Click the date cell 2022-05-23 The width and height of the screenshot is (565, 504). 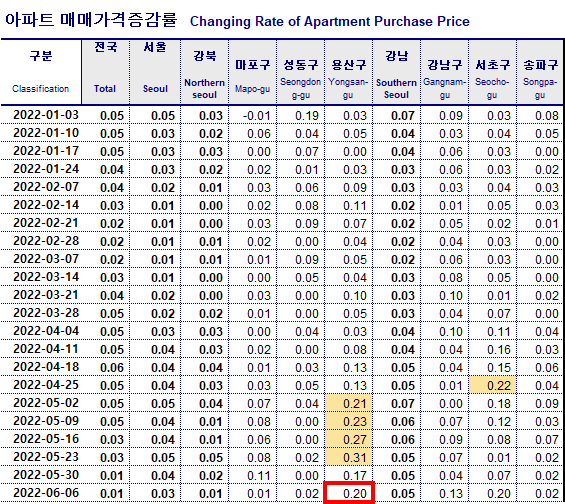point(46,457)
